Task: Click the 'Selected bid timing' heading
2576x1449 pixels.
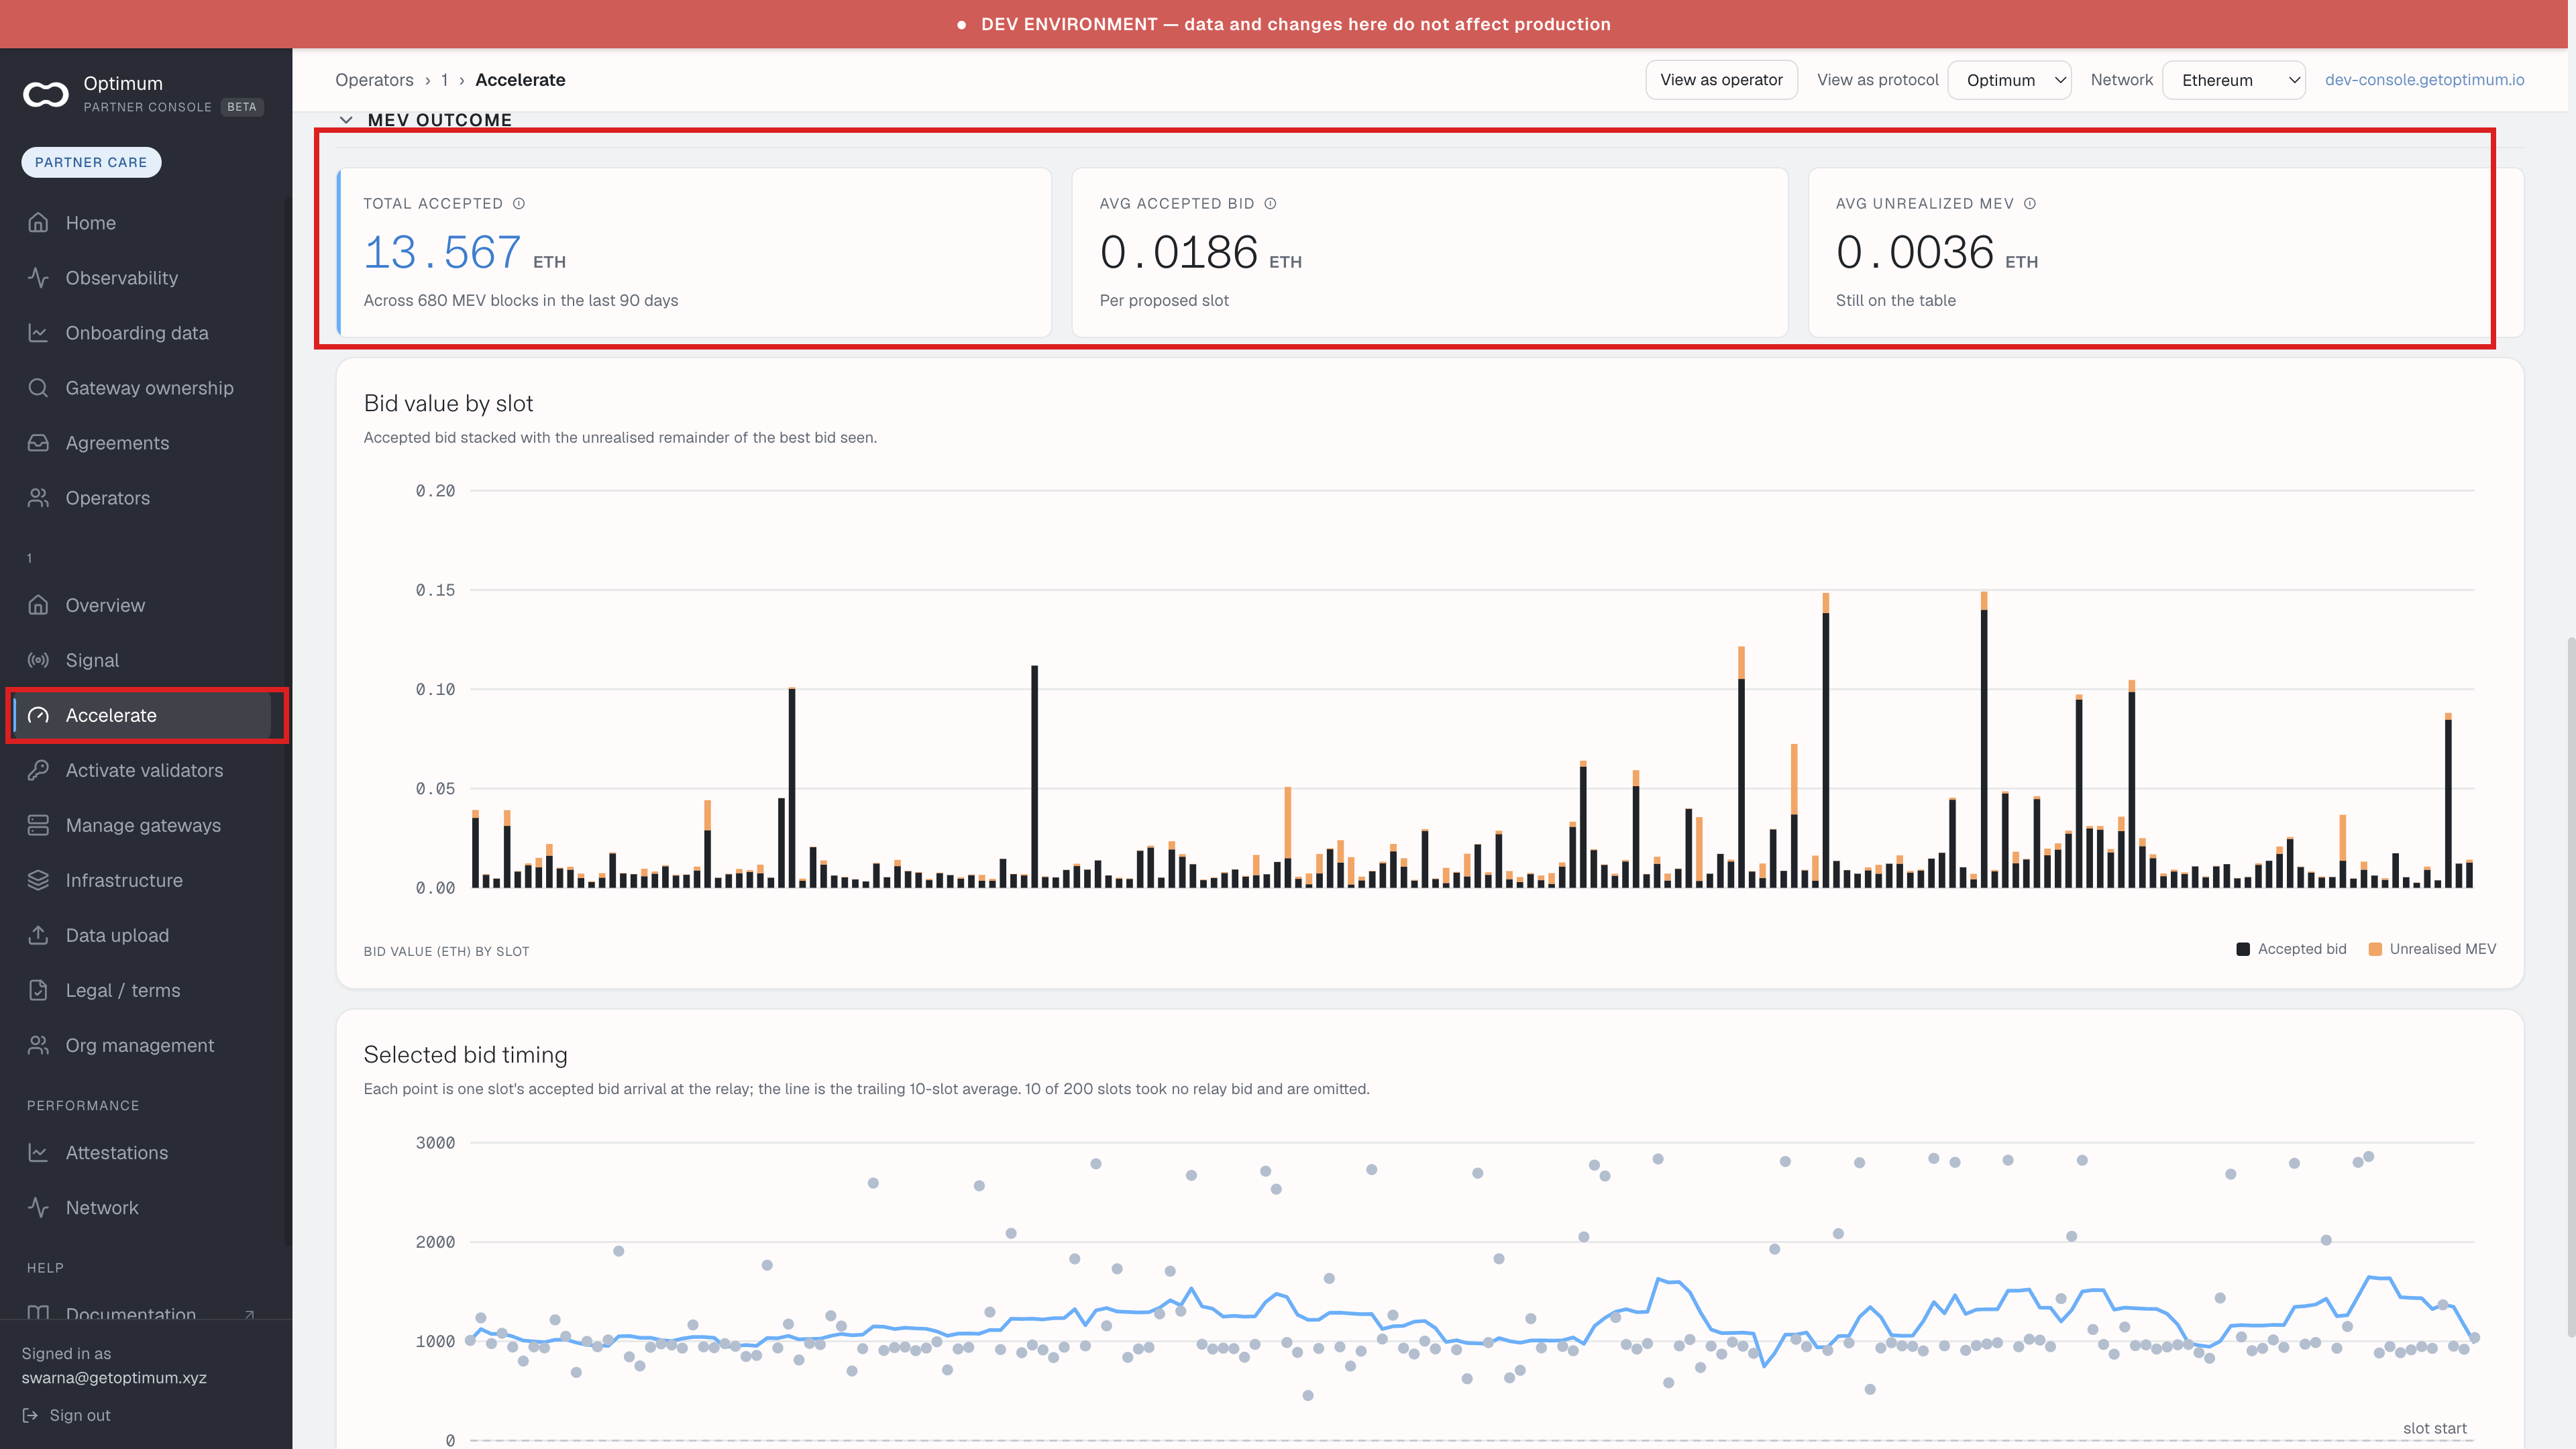Action: (465, 1054)
